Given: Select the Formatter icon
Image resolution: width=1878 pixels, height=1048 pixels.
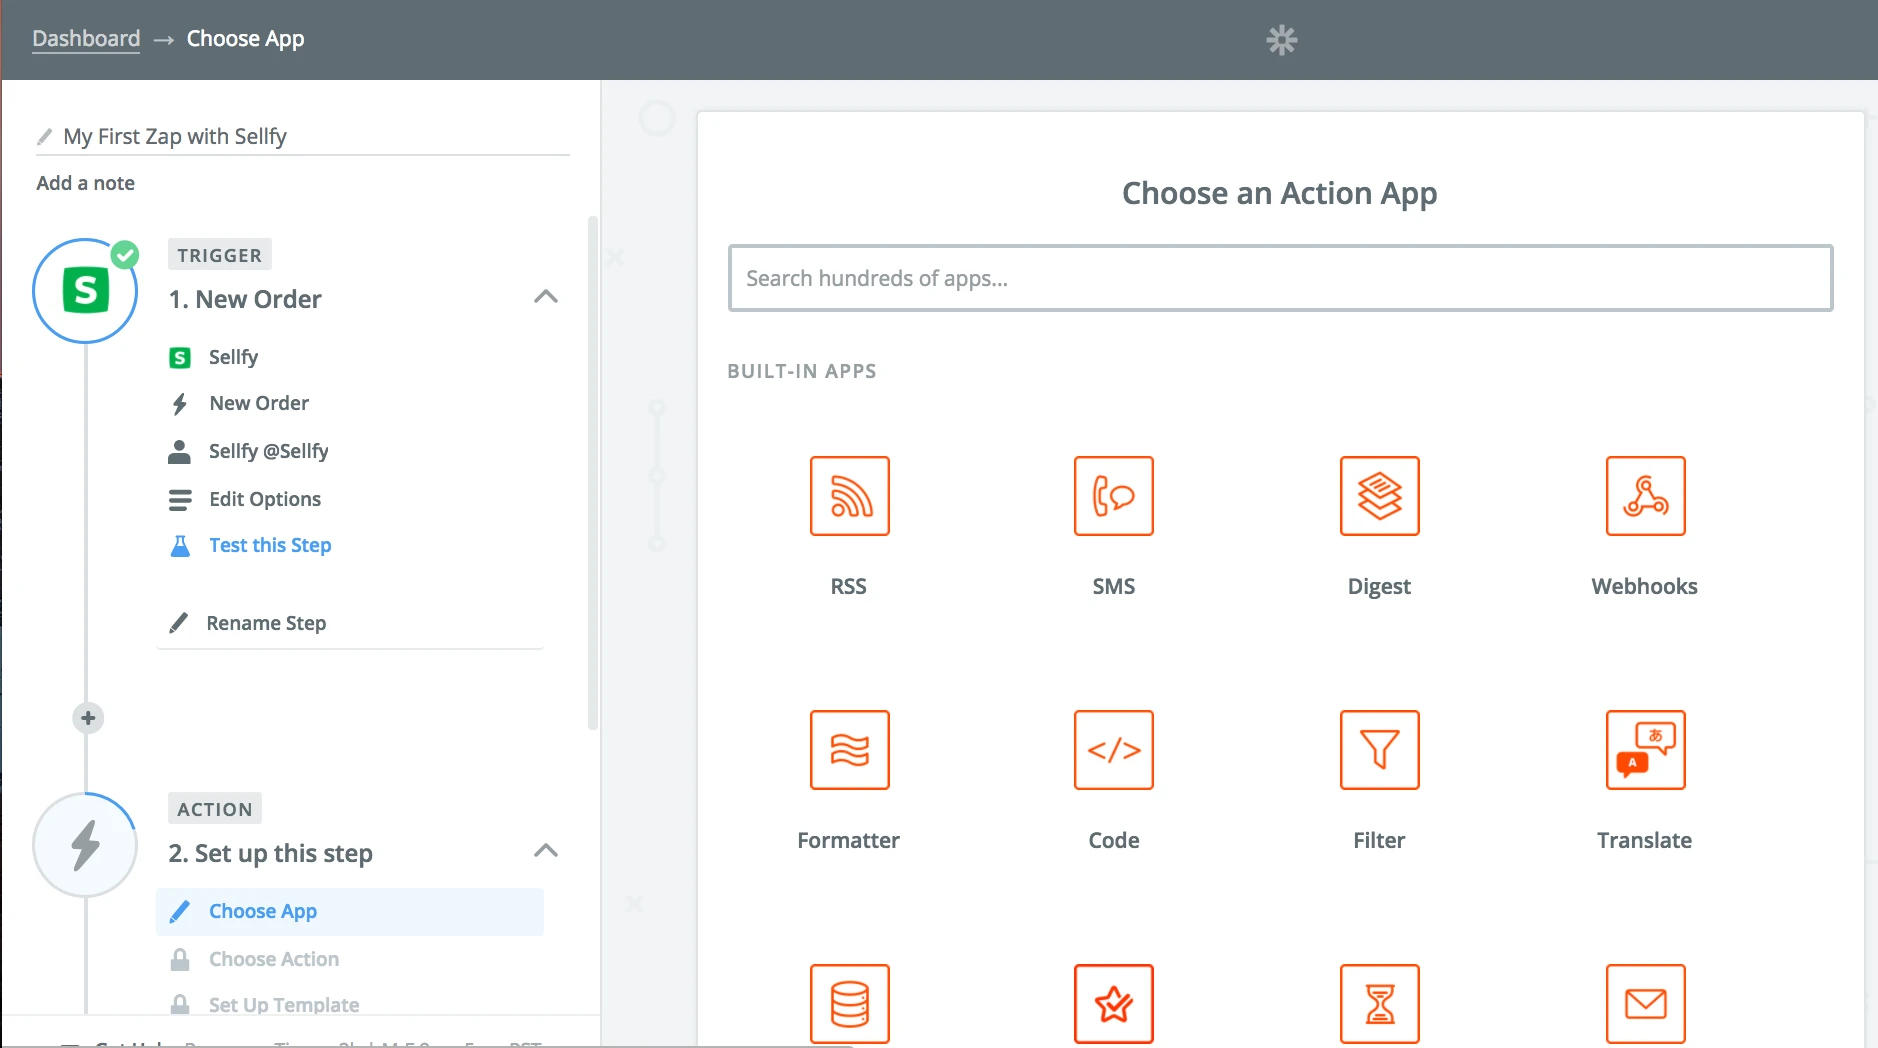Looking at the screenshot, I should tap(848, 750).
